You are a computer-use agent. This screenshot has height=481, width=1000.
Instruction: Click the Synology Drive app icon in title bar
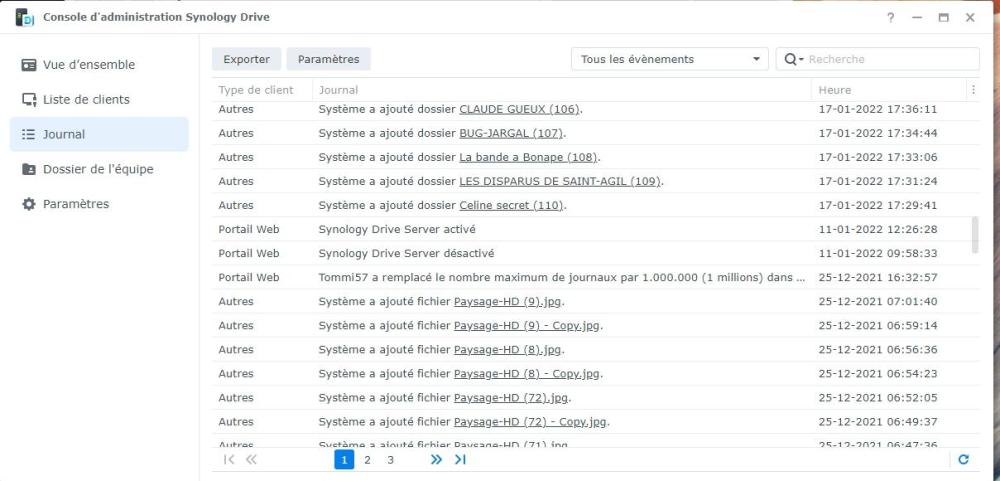(x=25, y=17)
